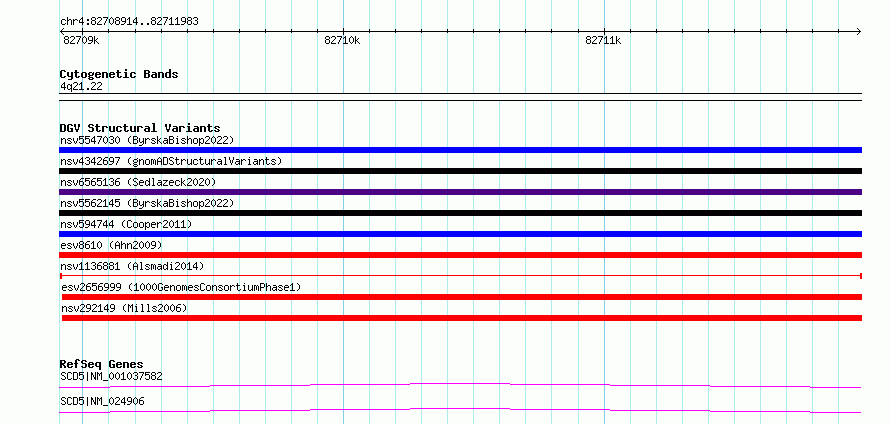Image resolution: width=890 pixels, height=424 pixels.
Task: Click the SCD5|NM_001037582 gene label
Action: [112, 376]
